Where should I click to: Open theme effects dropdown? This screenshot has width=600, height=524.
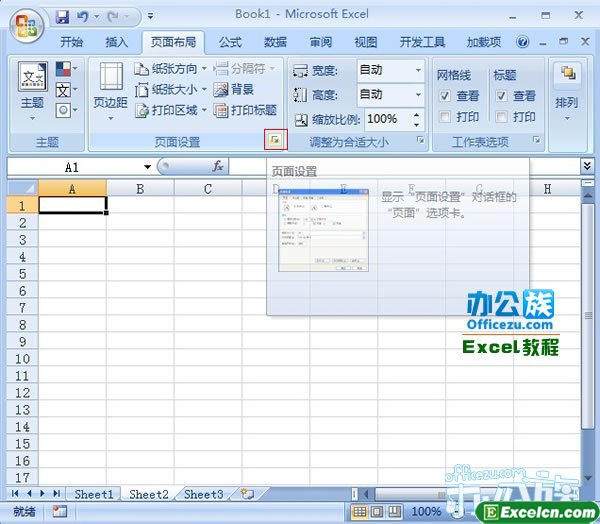coord(67,111)
